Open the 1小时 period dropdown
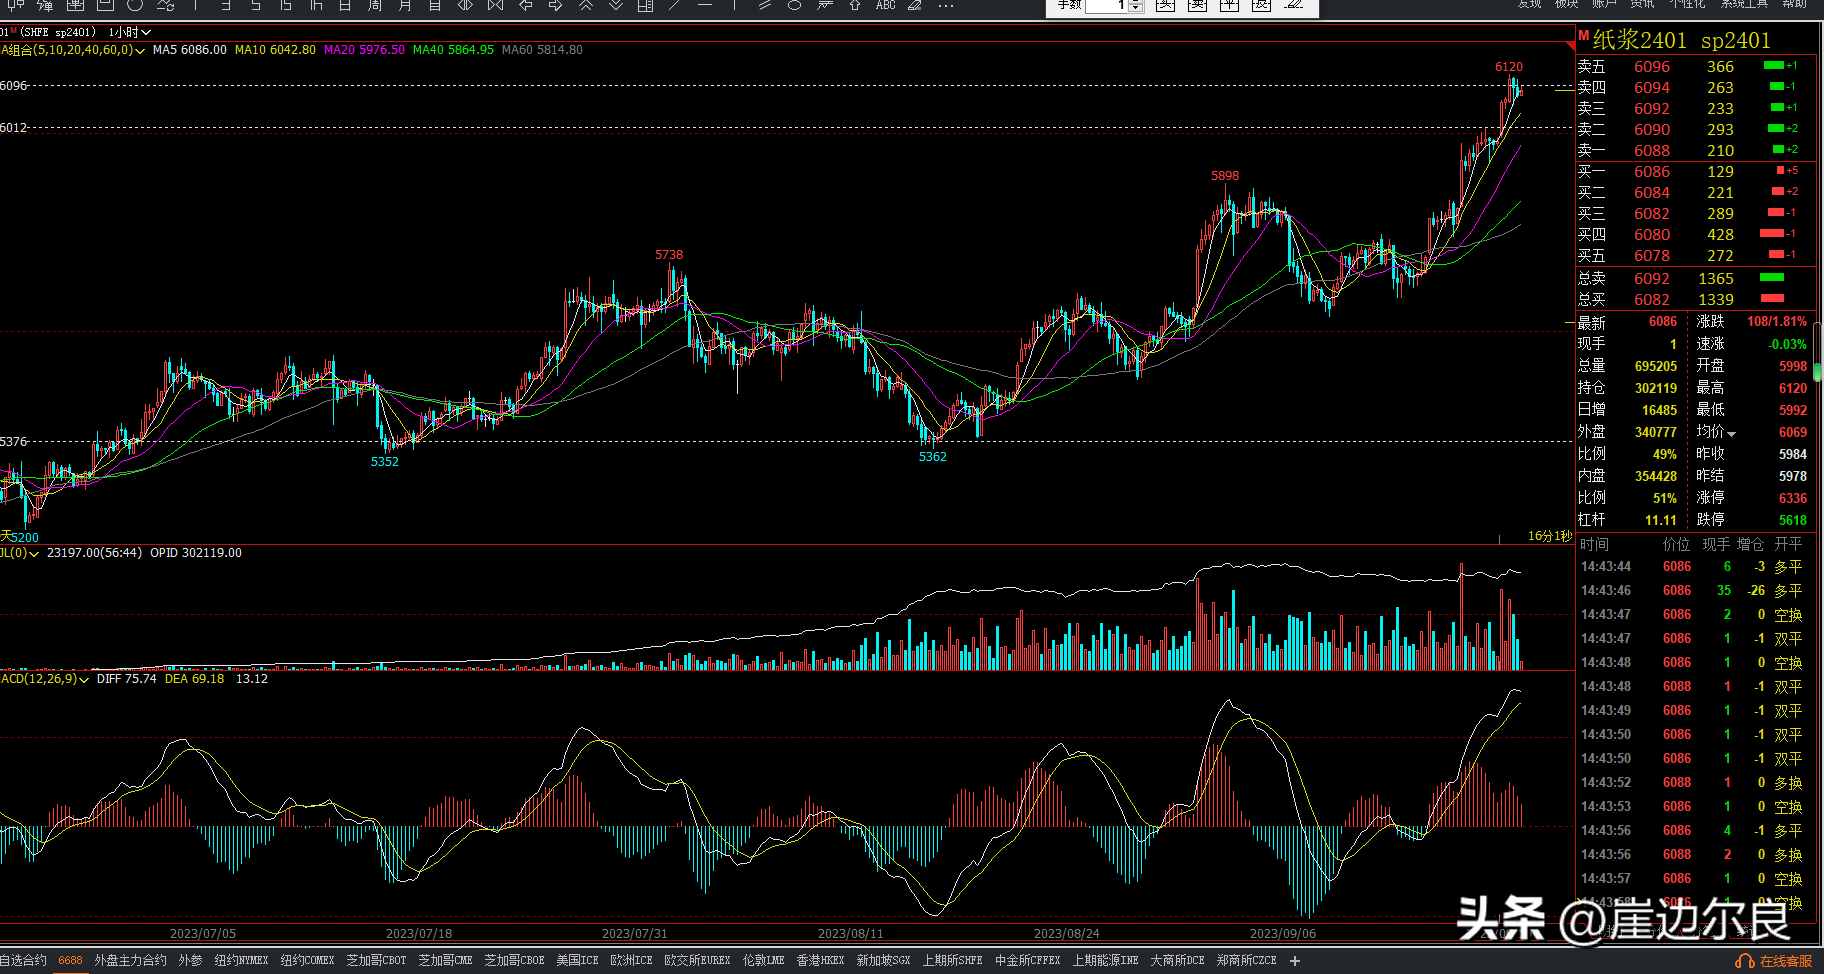 (x=129, y=32)
